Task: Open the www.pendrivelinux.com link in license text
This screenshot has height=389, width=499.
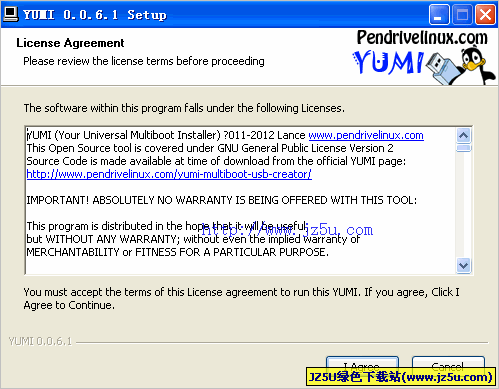Action: click(366, 135)
